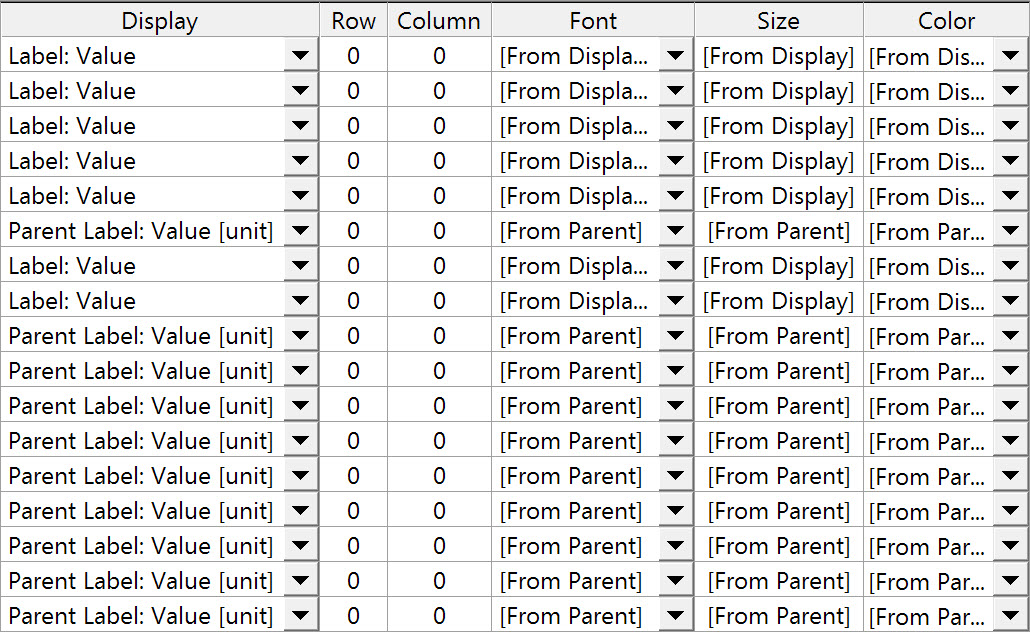Click the Font column header
Screen dimensions: 1030x632
(x=593, y=21)
